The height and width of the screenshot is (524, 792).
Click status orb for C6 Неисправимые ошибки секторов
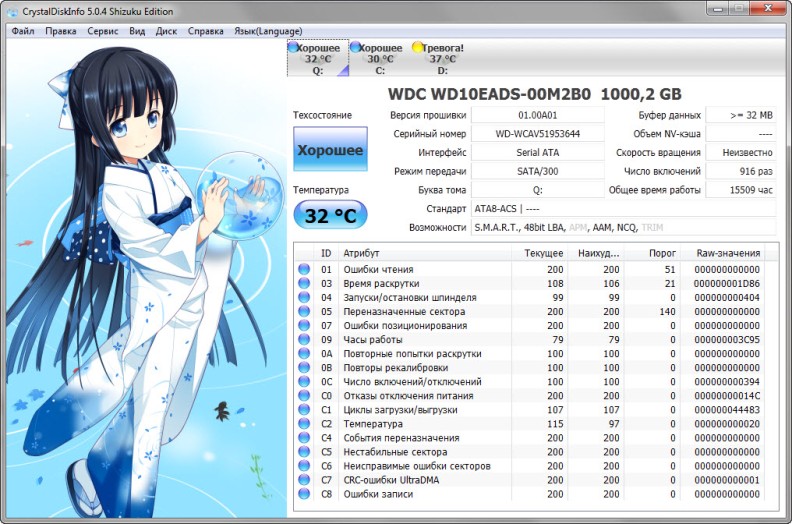click(x=304, y=466)
